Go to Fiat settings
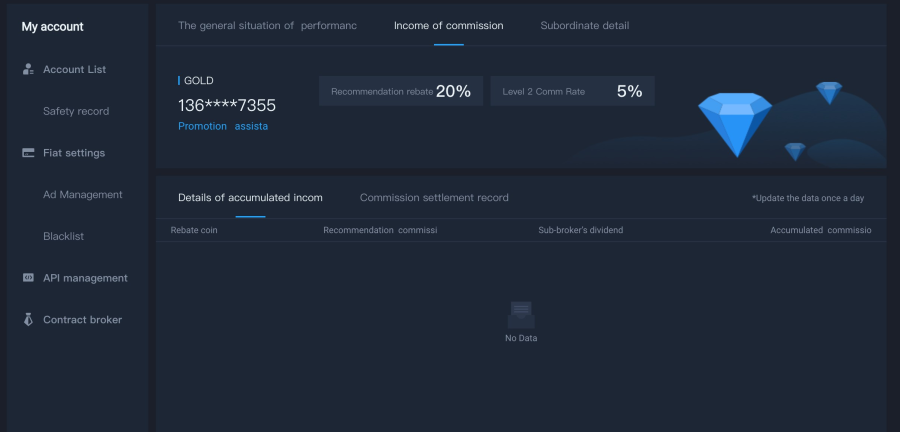 tap(74, 153)
